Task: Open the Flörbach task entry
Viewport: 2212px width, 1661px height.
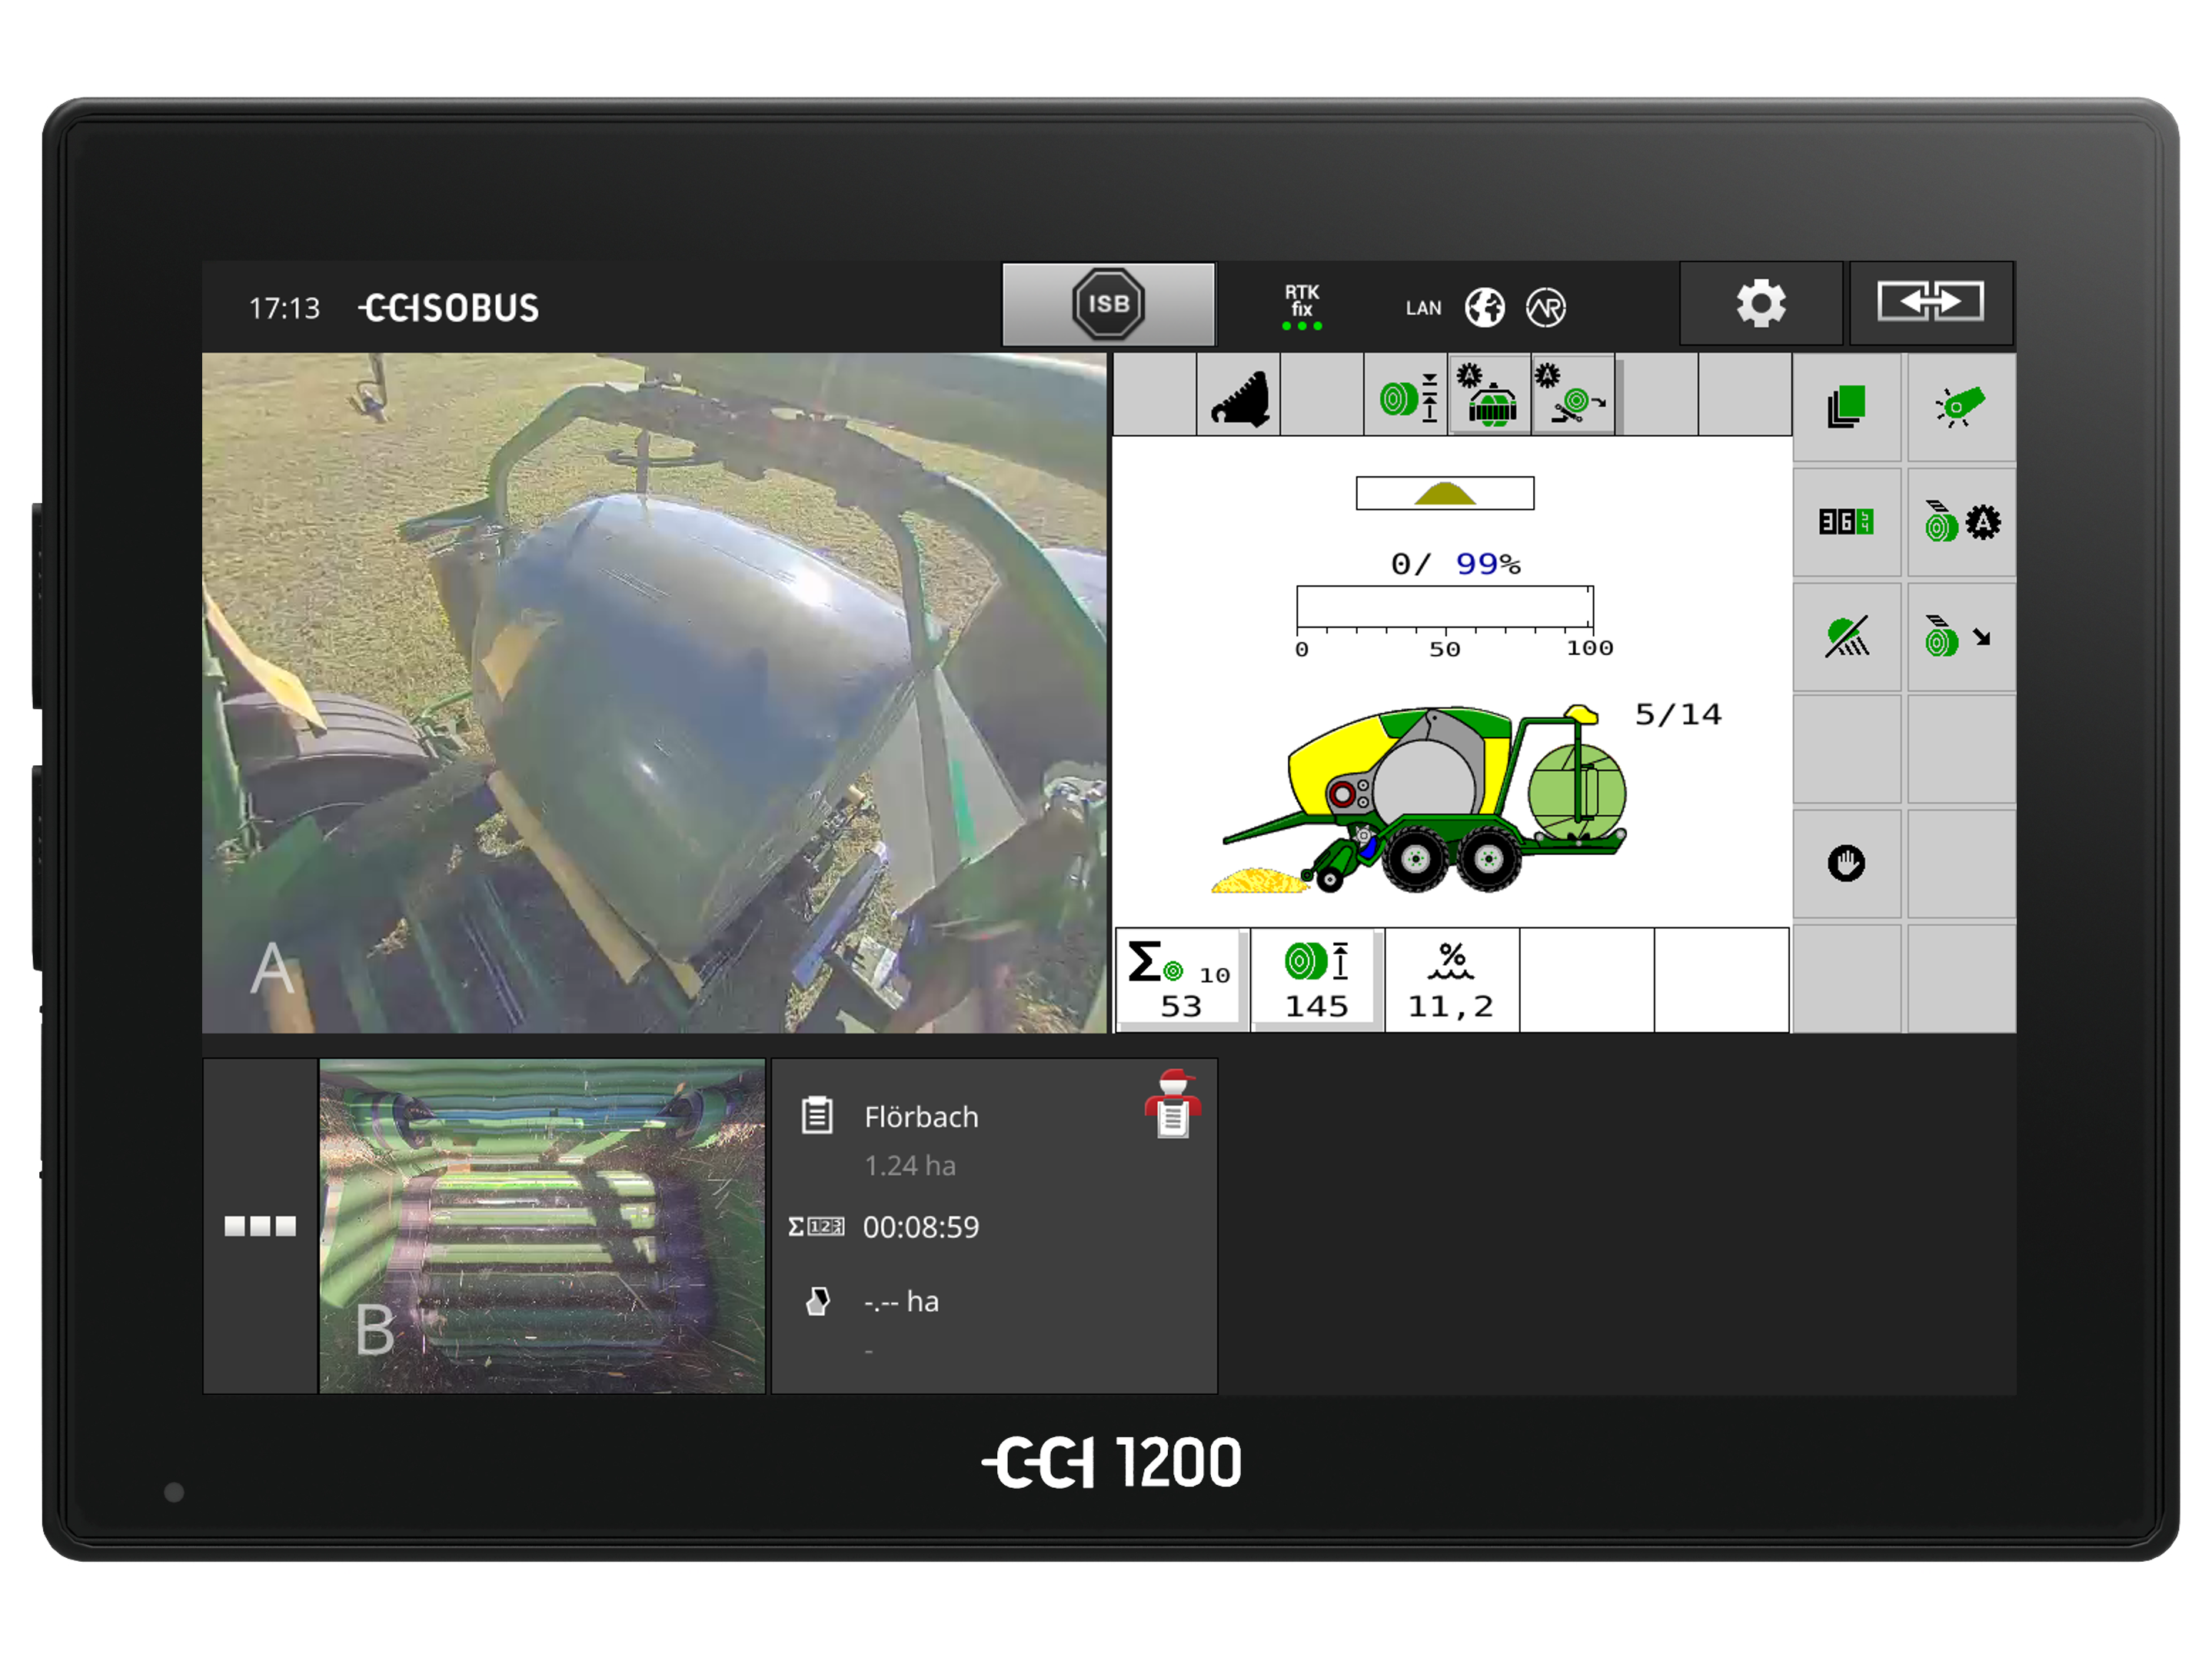Action: [920, 1117]
